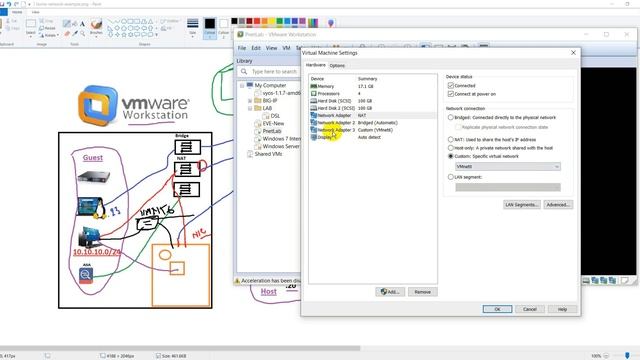
Task: Click the My Computer icon in Library
Action: click(x=250, y=85)
